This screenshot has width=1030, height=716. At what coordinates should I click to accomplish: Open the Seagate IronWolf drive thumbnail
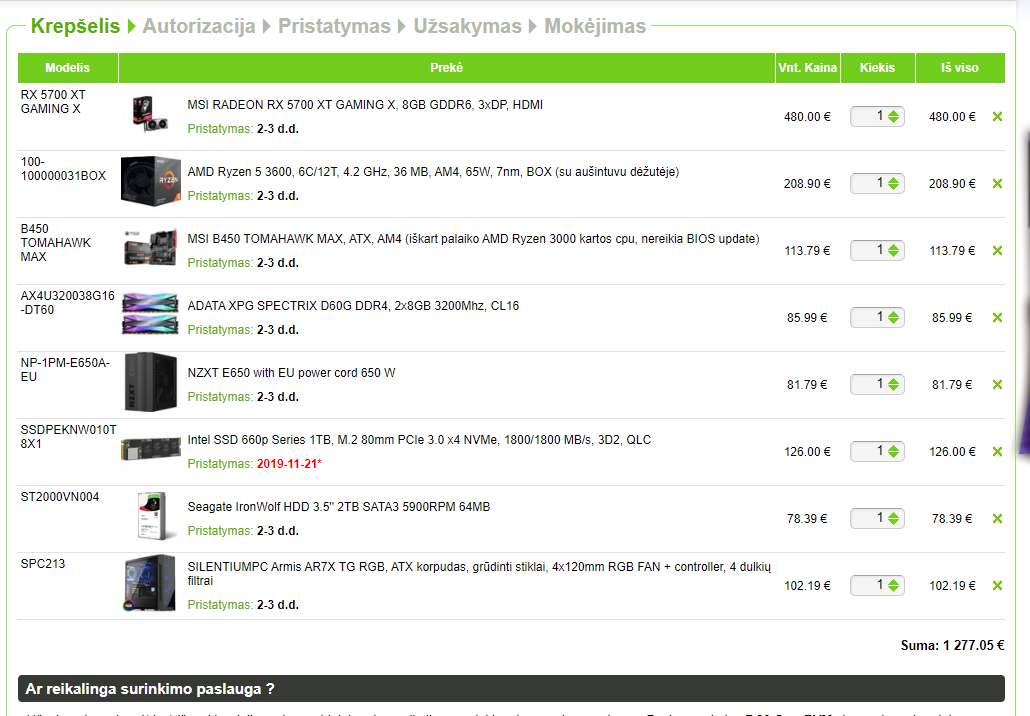(151, 516)
